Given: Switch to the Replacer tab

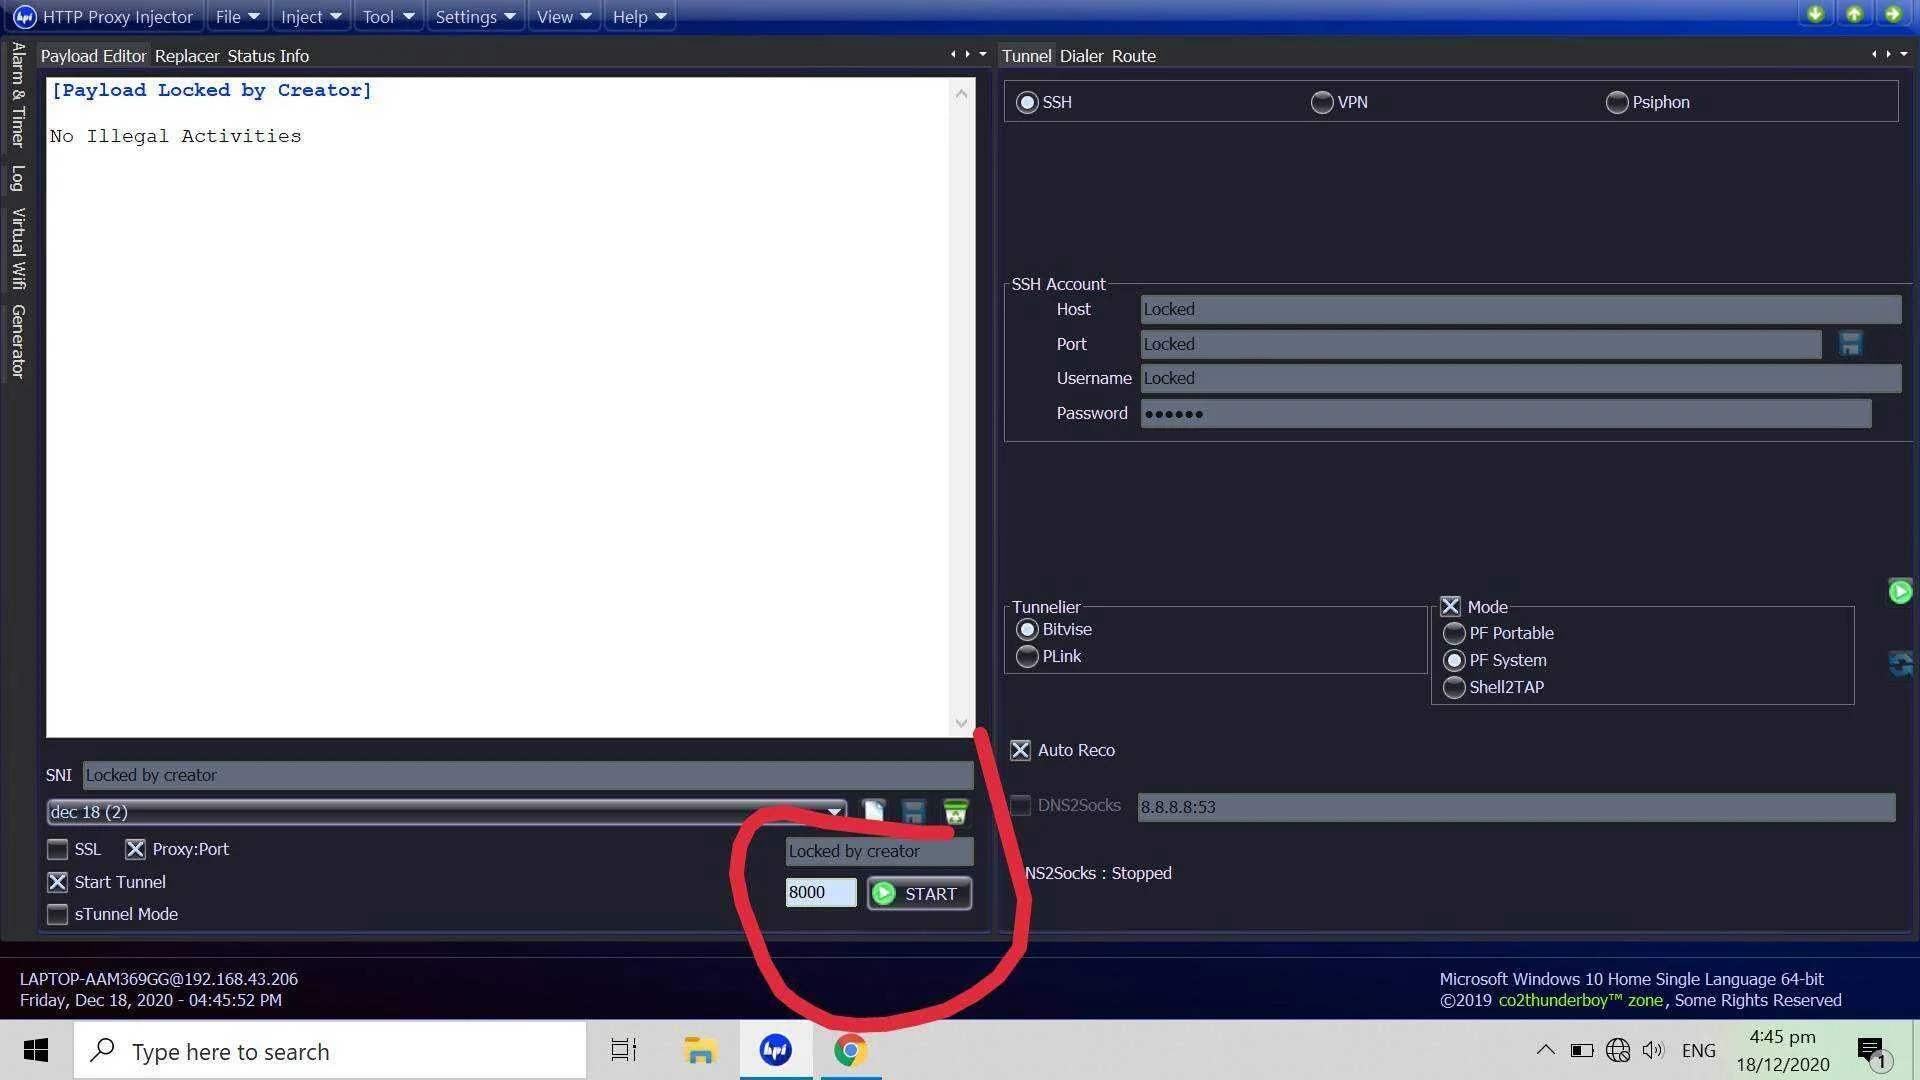Looking at the screenshot, I should coord(187,56).
